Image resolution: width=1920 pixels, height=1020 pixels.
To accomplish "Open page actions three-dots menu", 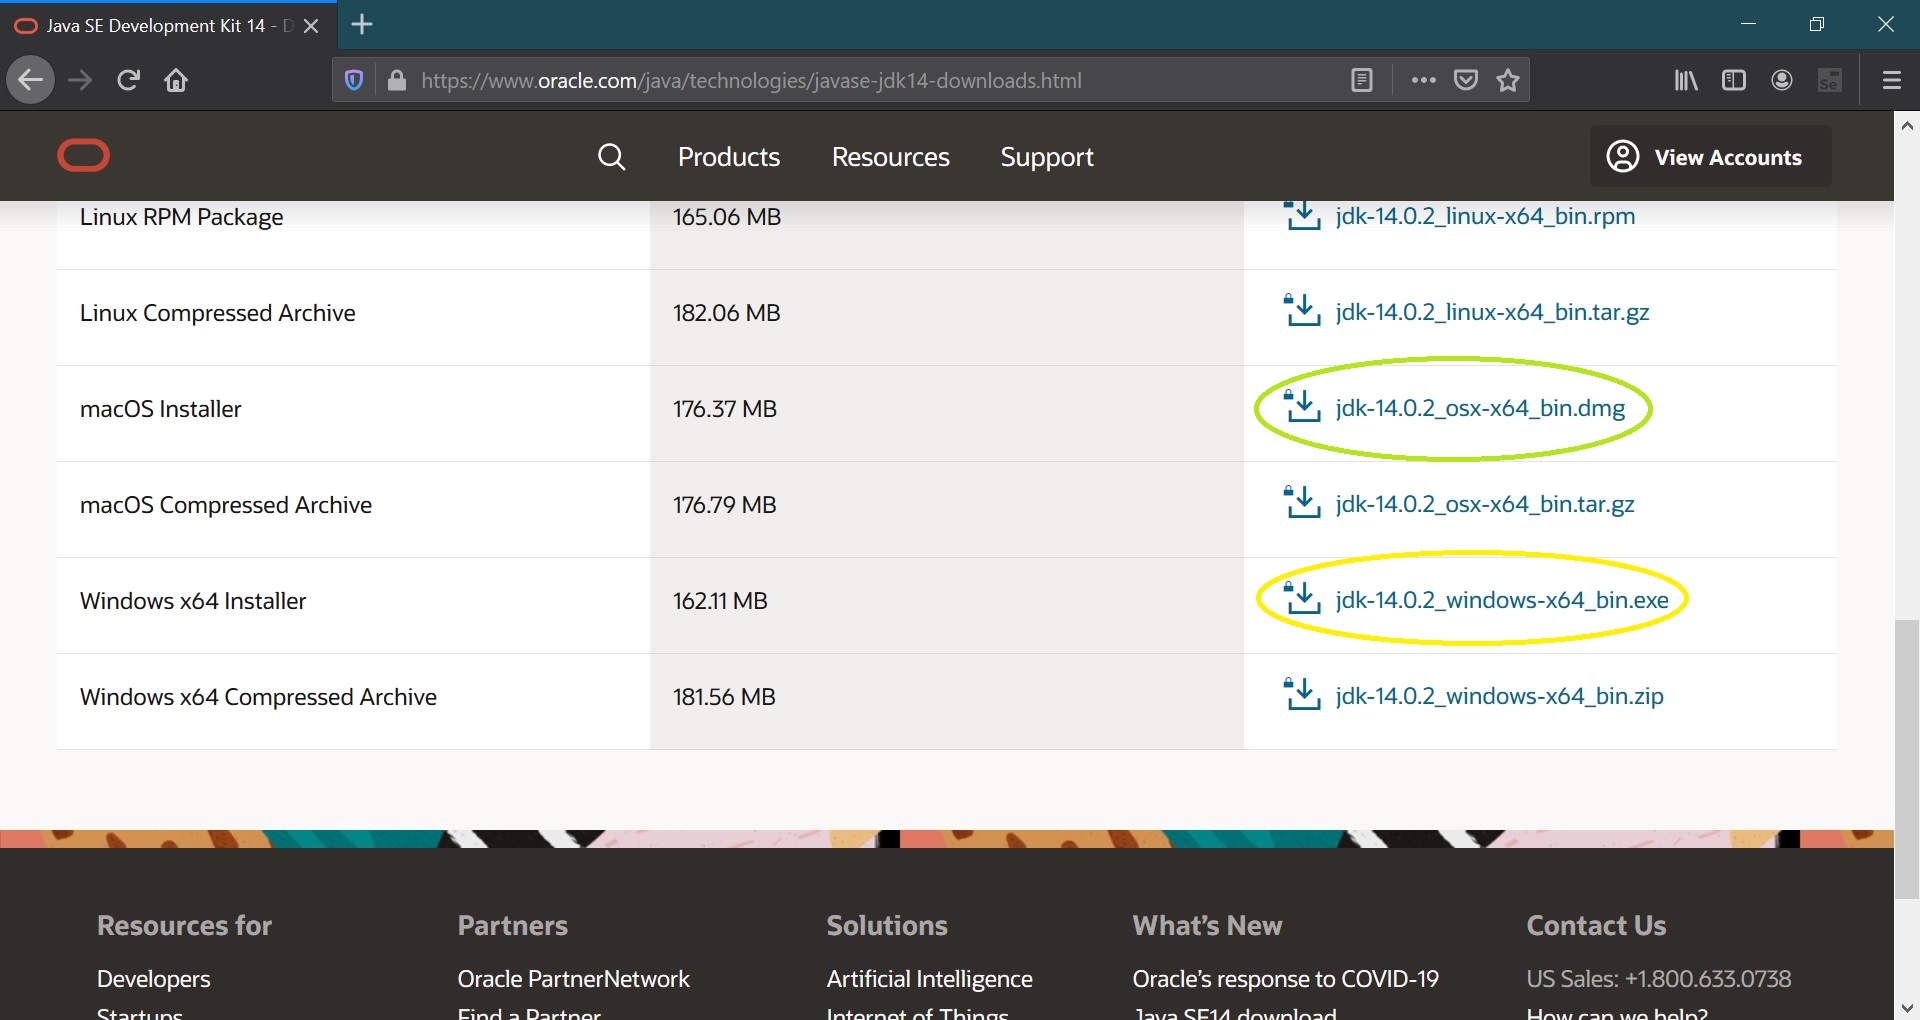I will pos(1424,80).
